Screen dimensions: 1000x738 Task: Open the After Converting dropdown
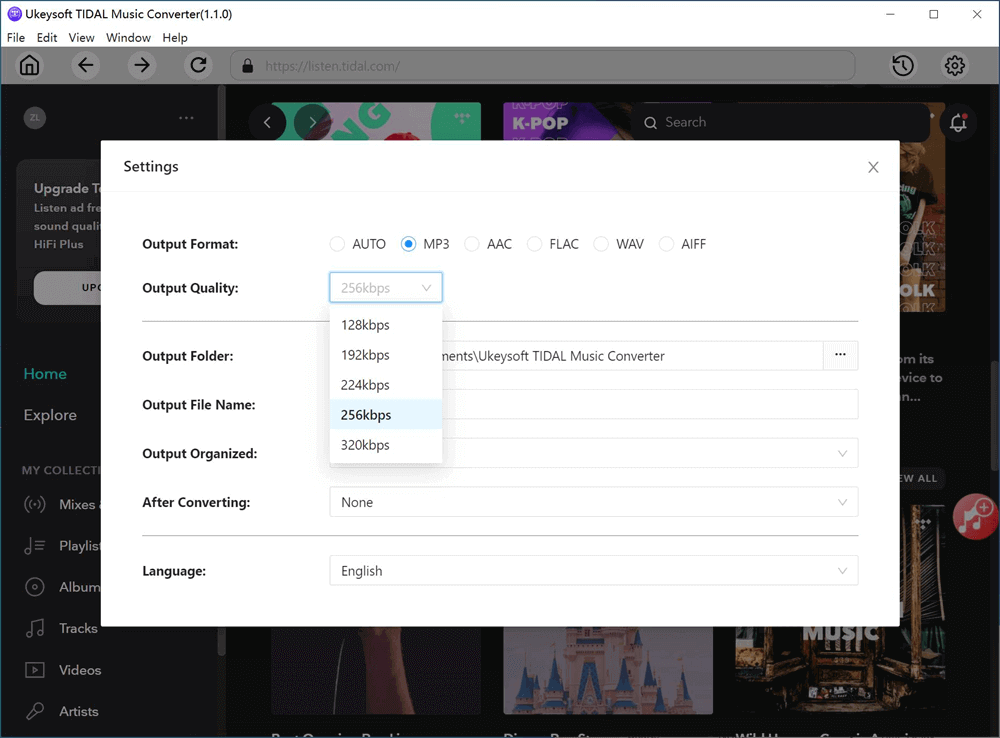coord(594,501)
